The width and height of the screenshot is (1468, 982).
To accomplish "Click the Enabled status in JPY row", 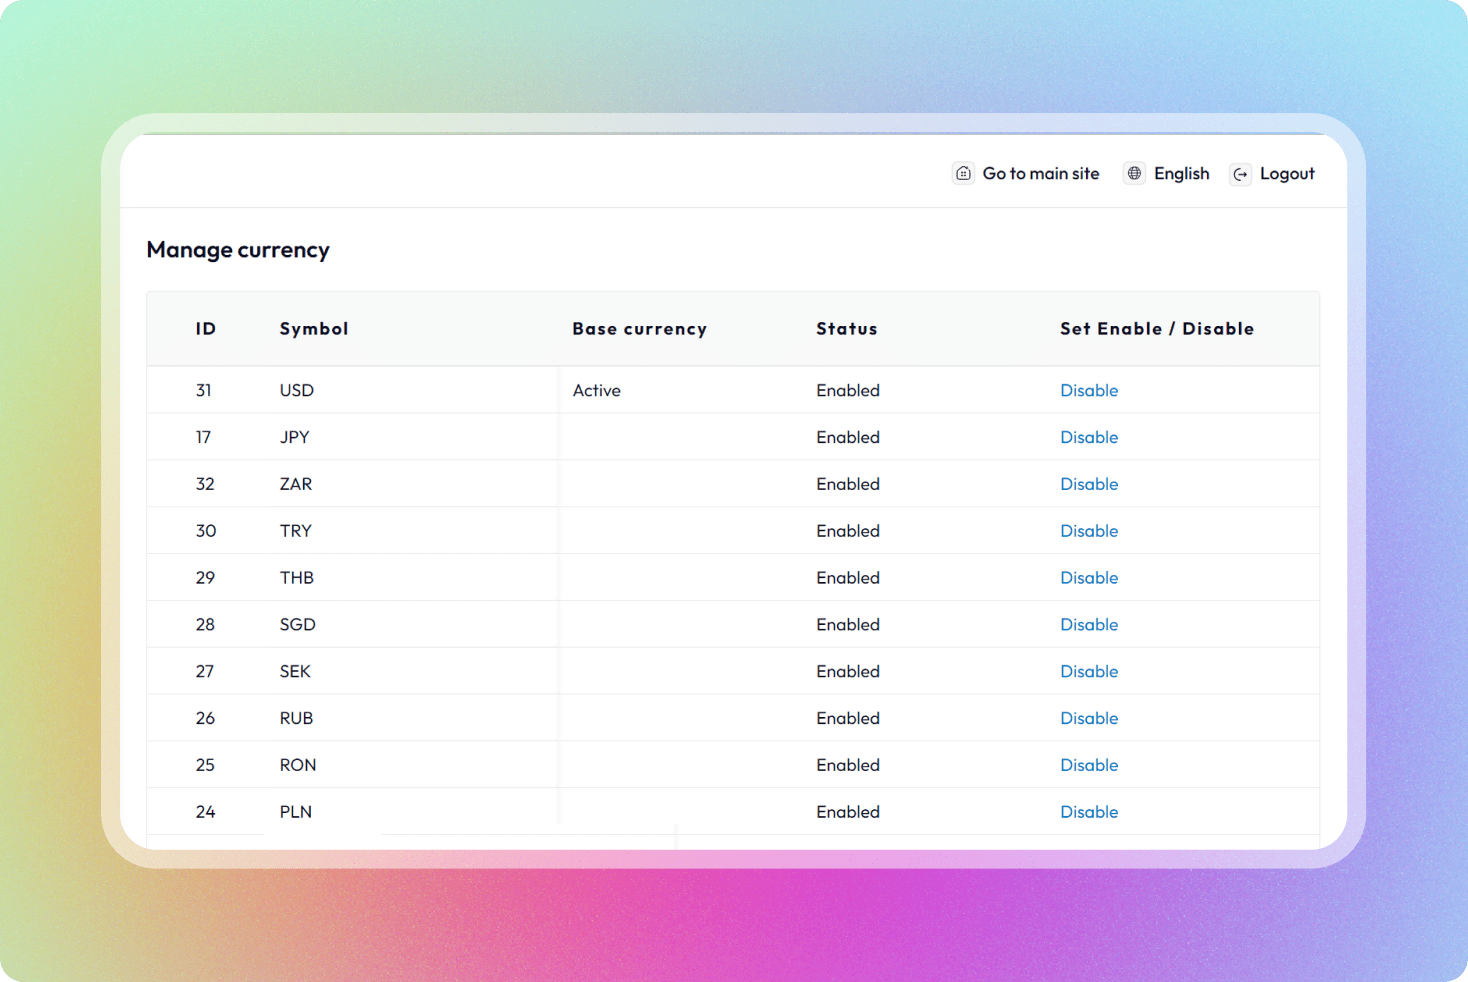I will pos(848,437).
